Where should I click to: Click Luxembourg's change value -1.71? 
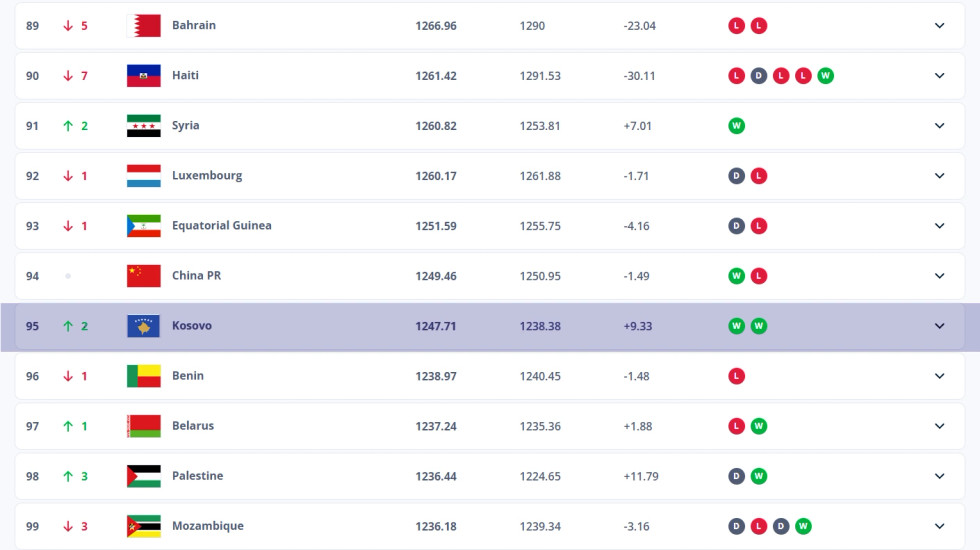point(636,176)
